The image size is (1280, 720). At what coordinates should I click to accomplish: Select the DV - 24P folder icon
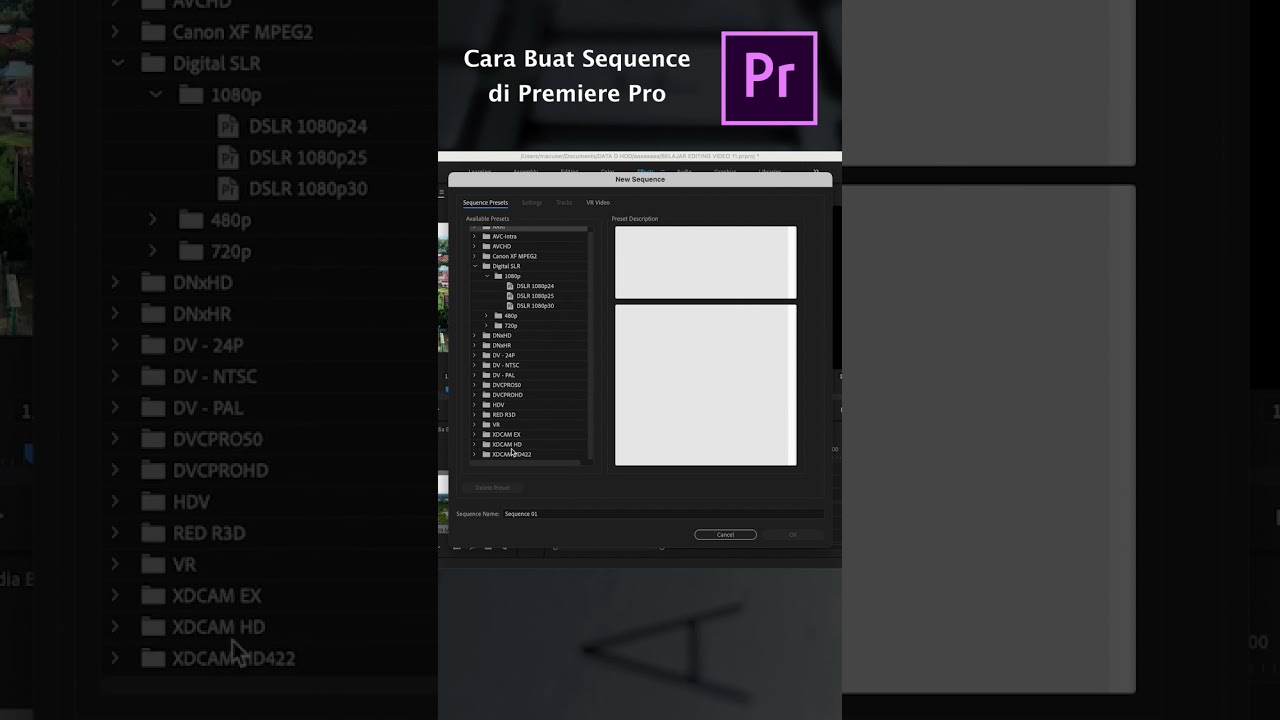click(x=486, y=355)
